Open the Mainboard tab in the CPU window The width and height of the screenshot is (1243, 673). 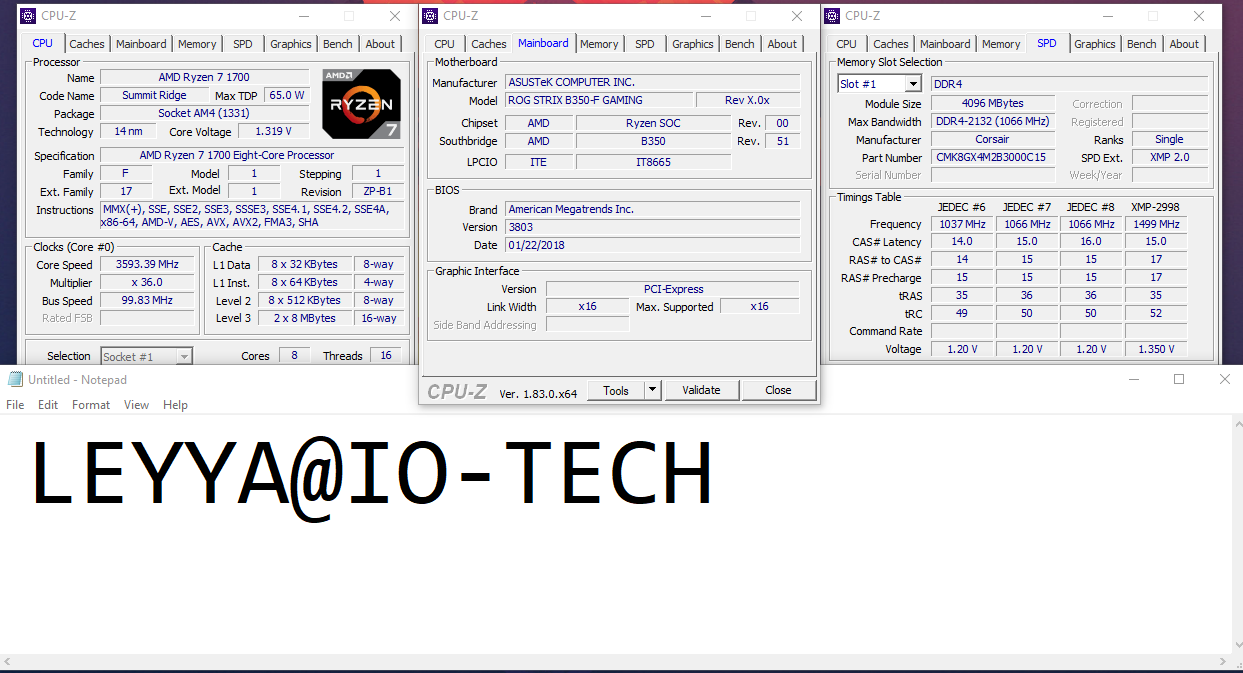point(141,44)
